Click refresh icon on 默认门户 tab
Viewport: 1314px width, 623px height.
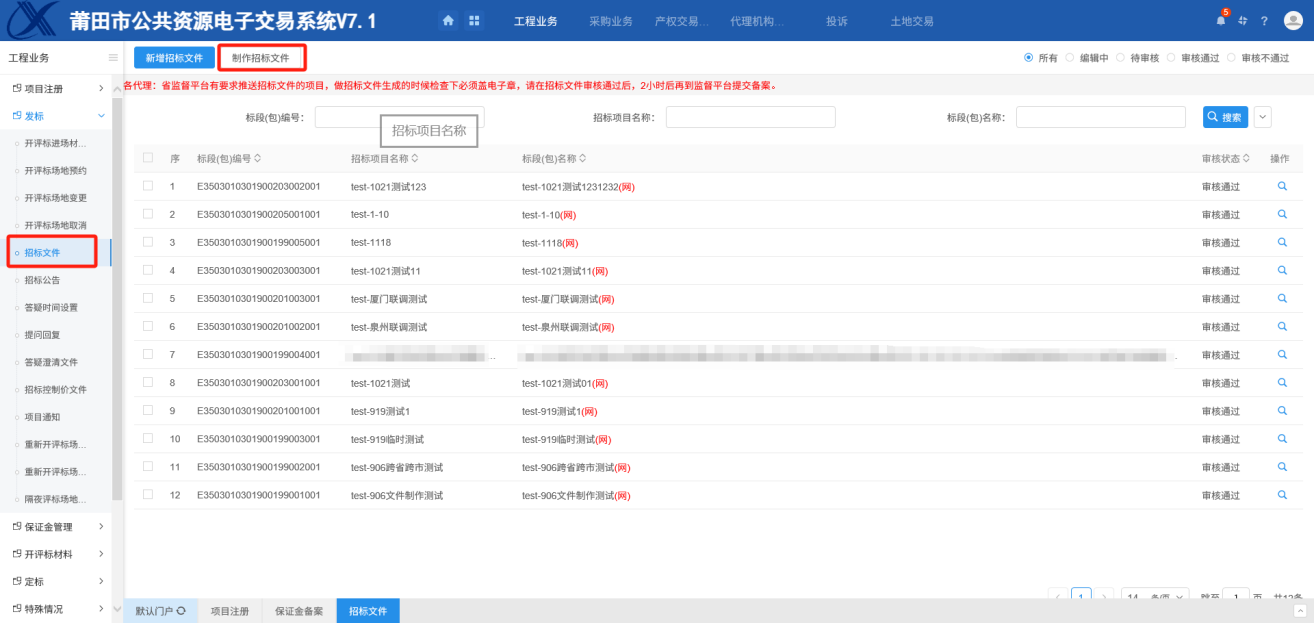181,610
